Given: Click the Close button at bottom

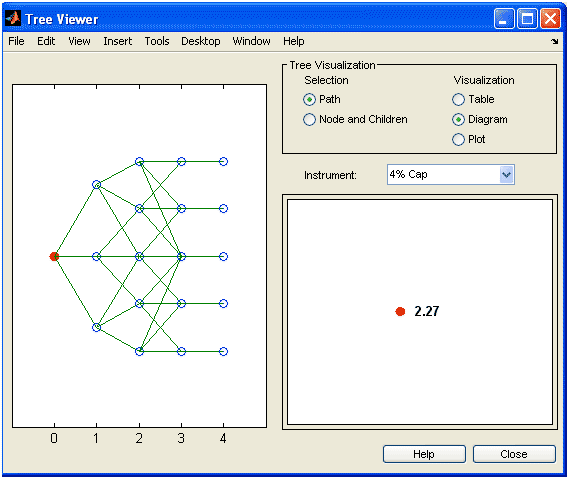Looking at the screenshot, I should [x=514, y=454].
